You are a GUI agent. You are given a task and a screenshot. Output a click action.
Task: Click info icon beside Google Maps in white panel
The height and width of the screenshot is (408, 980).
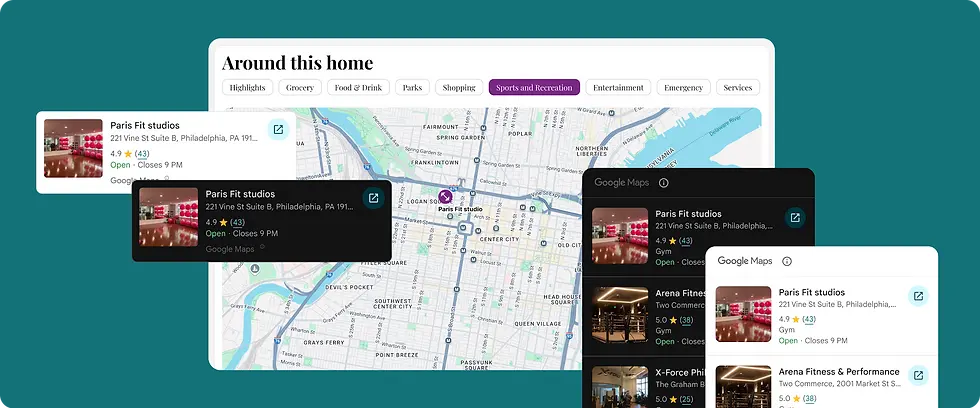[x=787, y=261]
